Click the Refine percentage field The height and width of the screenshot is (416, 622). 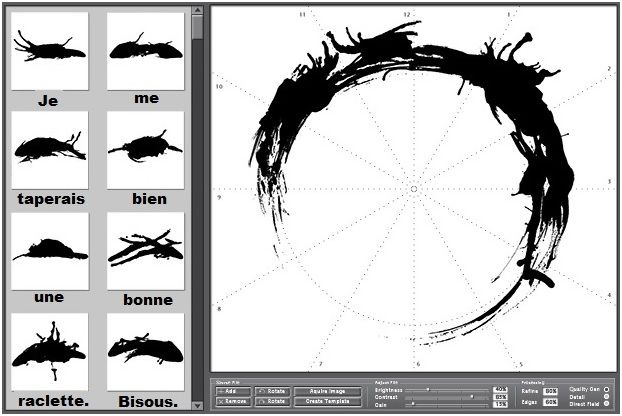click(x=550, y=391)
